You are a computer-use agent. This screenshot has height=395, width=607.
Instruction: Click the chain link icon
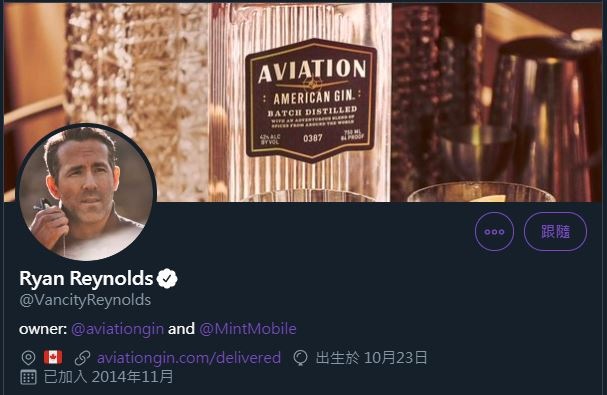click(x=82, y=358)
